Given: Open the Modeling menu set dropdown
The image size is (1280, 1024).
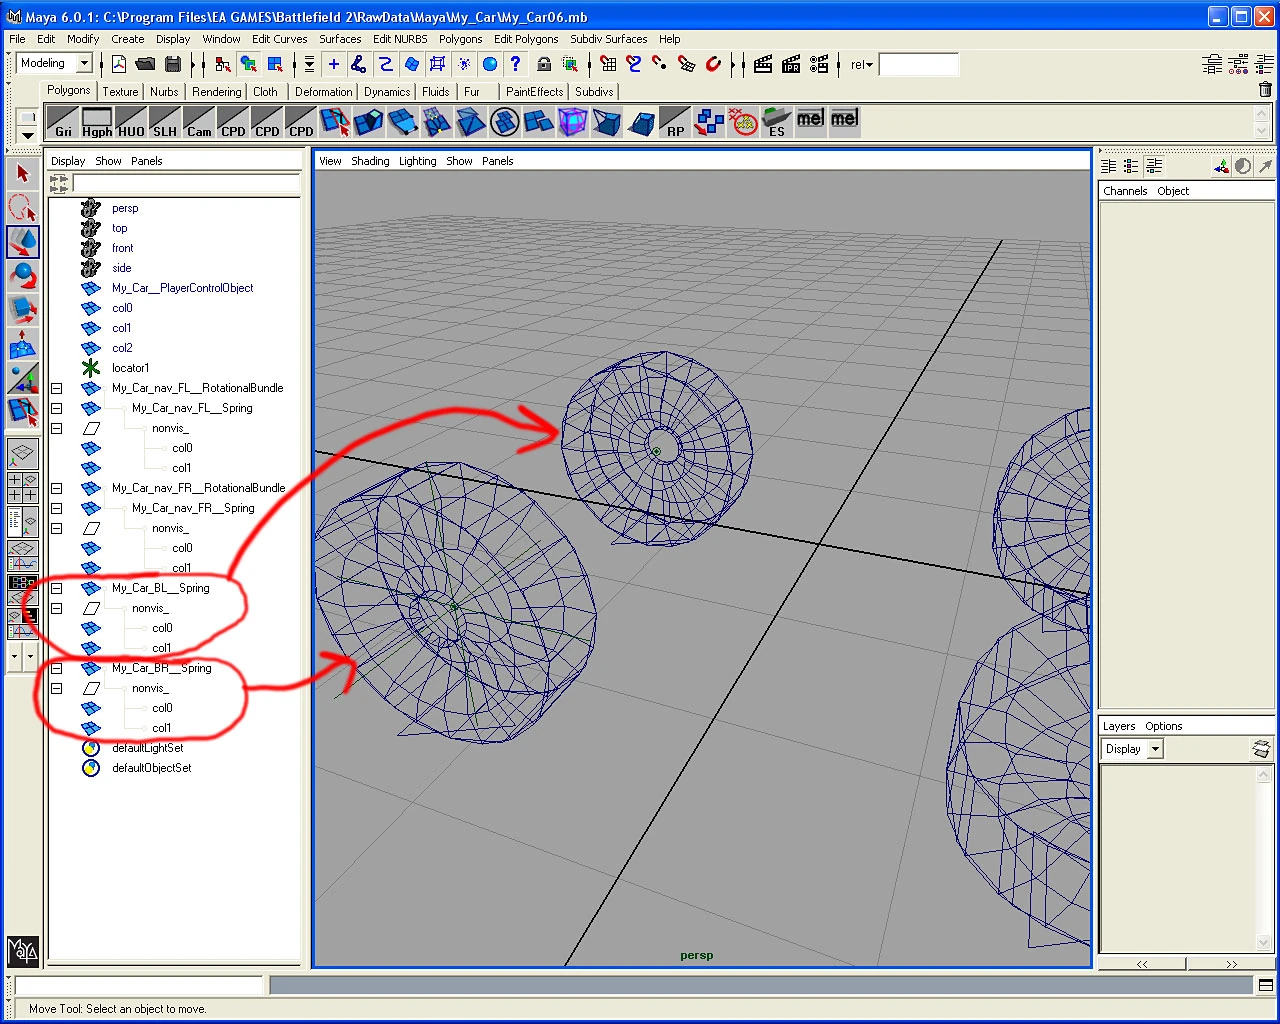Looking at the screenshot, I should point(84,64).
